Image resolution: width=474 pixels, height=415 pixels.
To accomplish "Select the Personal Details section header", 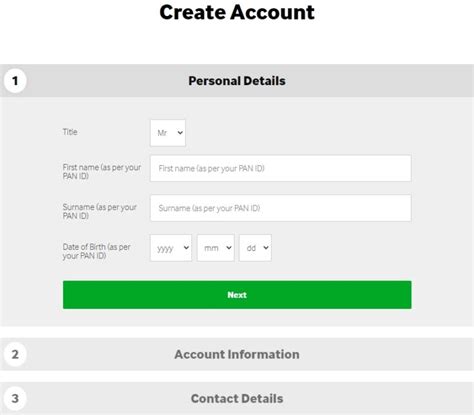I will pos(237,81).
